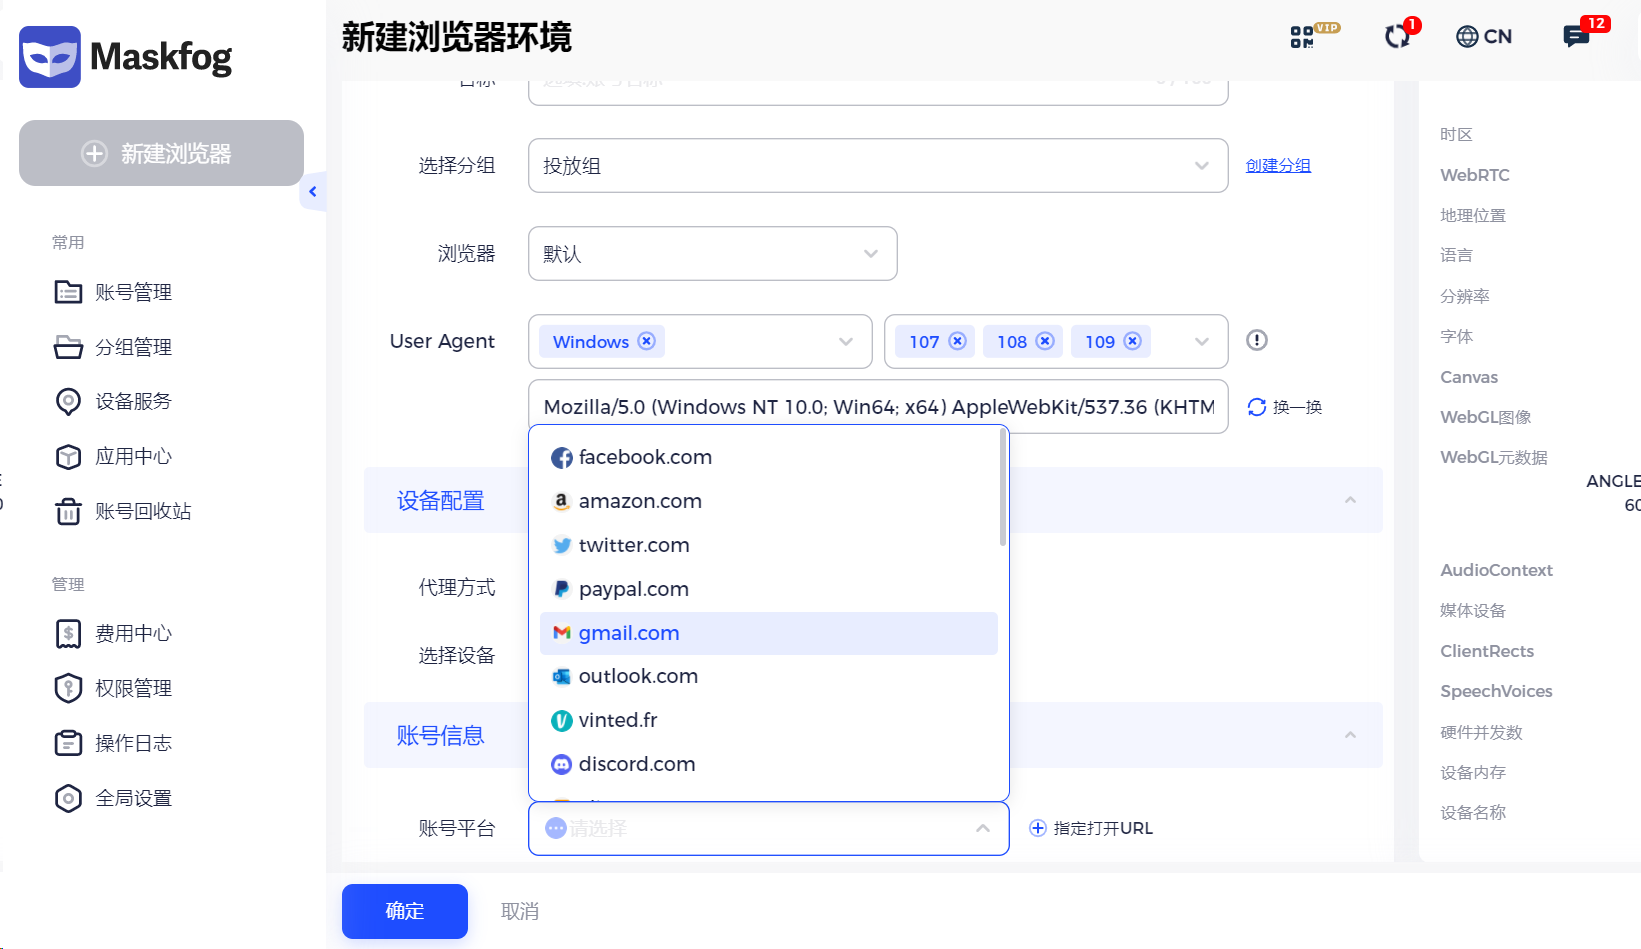The image size is (1641, 949).
Task: Click the Facebook logo icon in the list
Action: 562,458
